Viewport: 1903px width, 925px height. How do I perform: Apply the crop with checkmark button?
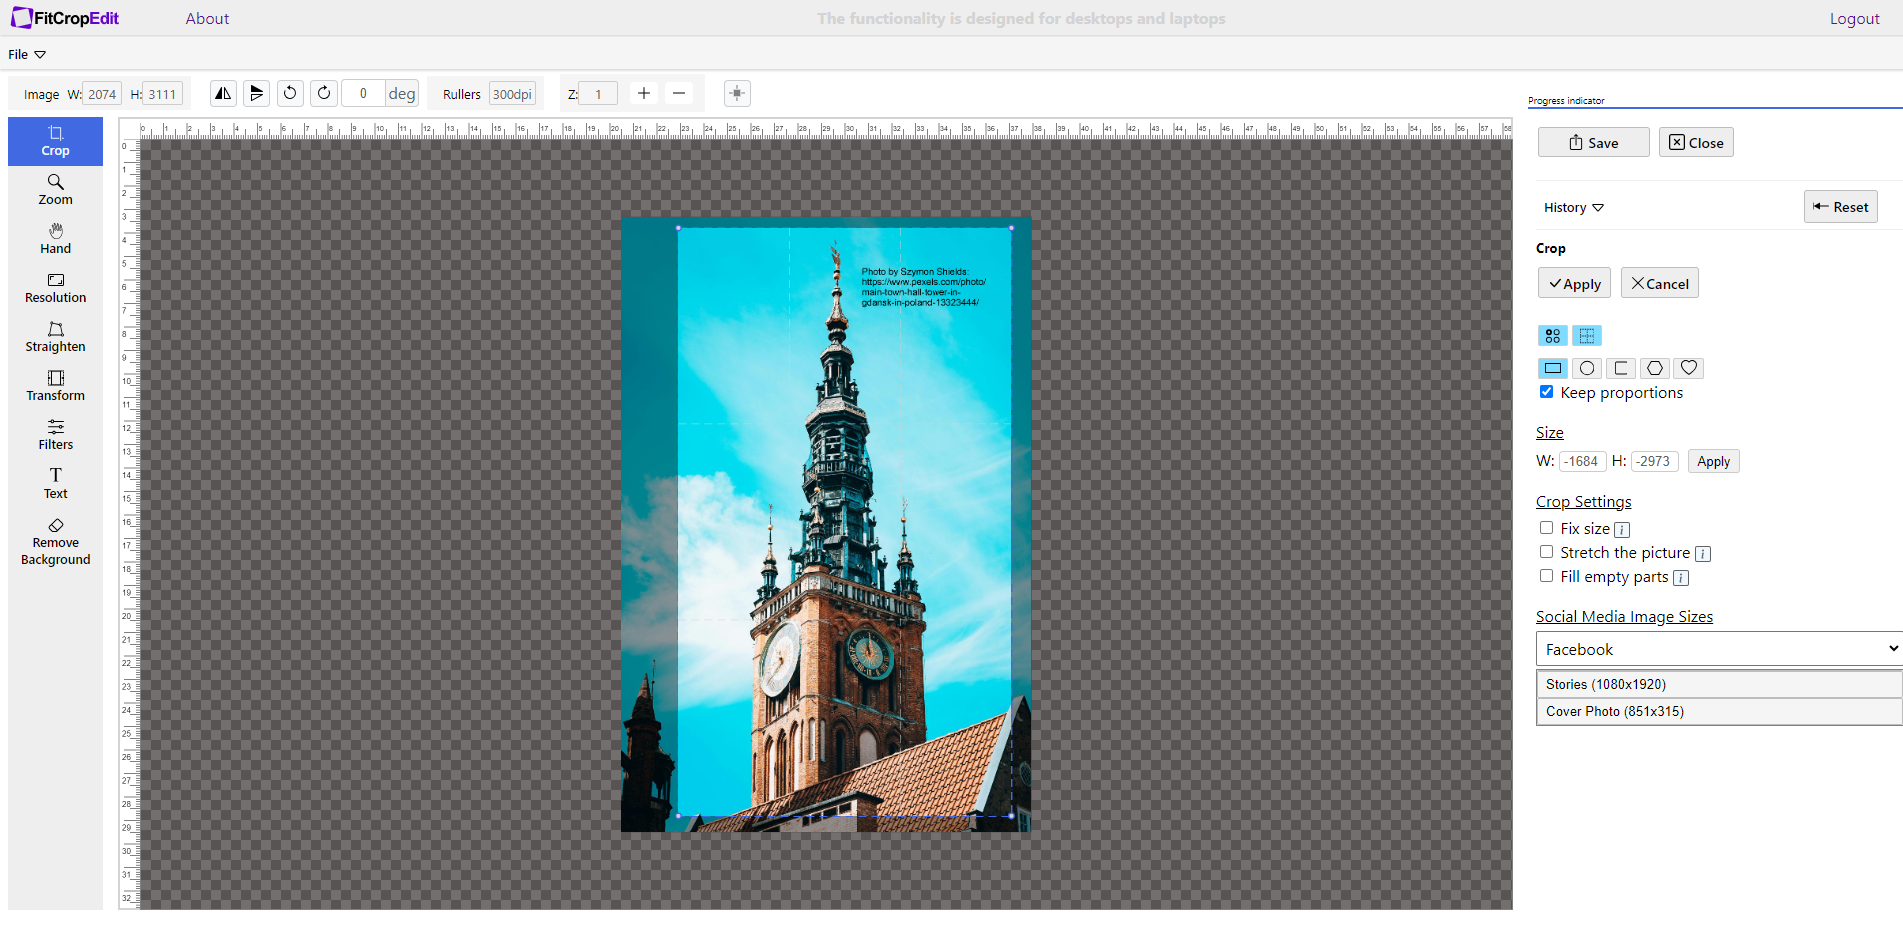click(x=1575, y=283)
